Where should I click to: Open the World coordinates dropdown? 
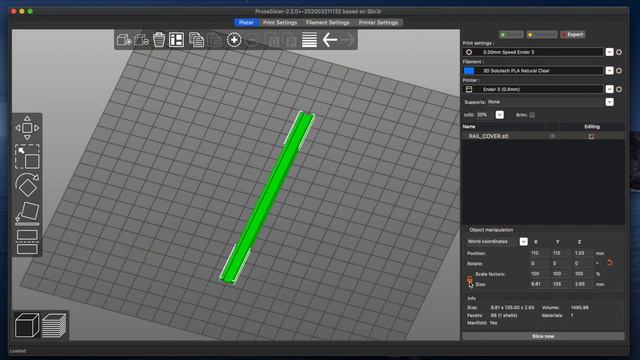point(523,242)
